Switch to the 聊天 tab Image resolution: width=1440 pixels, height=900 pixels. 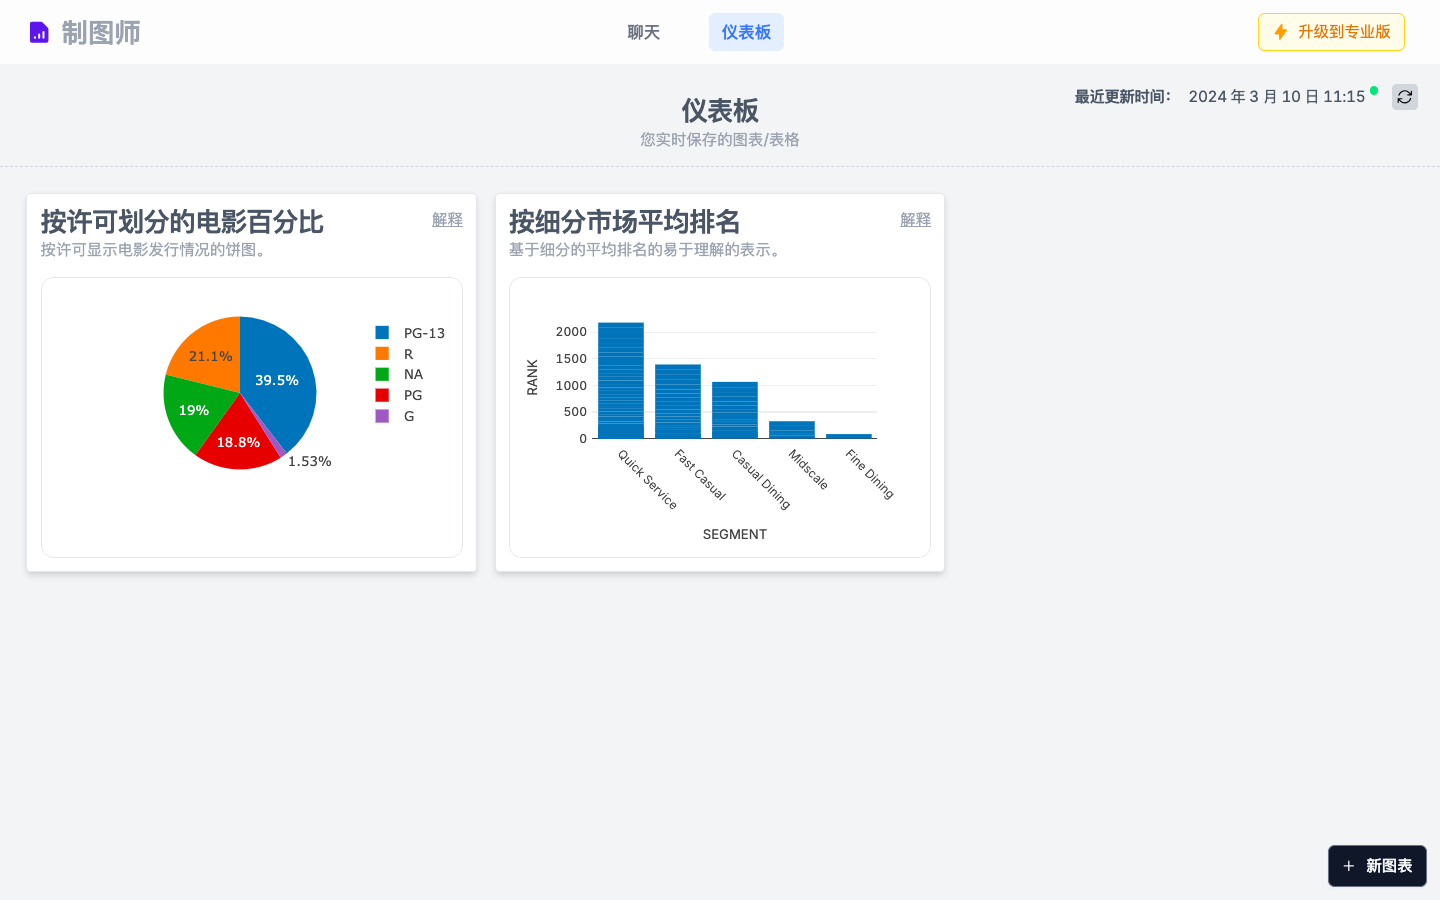click(643, 31)
